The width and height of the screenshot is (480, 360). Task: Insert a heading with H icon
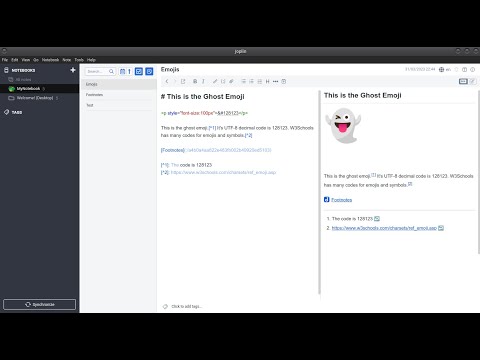[267, 81]
